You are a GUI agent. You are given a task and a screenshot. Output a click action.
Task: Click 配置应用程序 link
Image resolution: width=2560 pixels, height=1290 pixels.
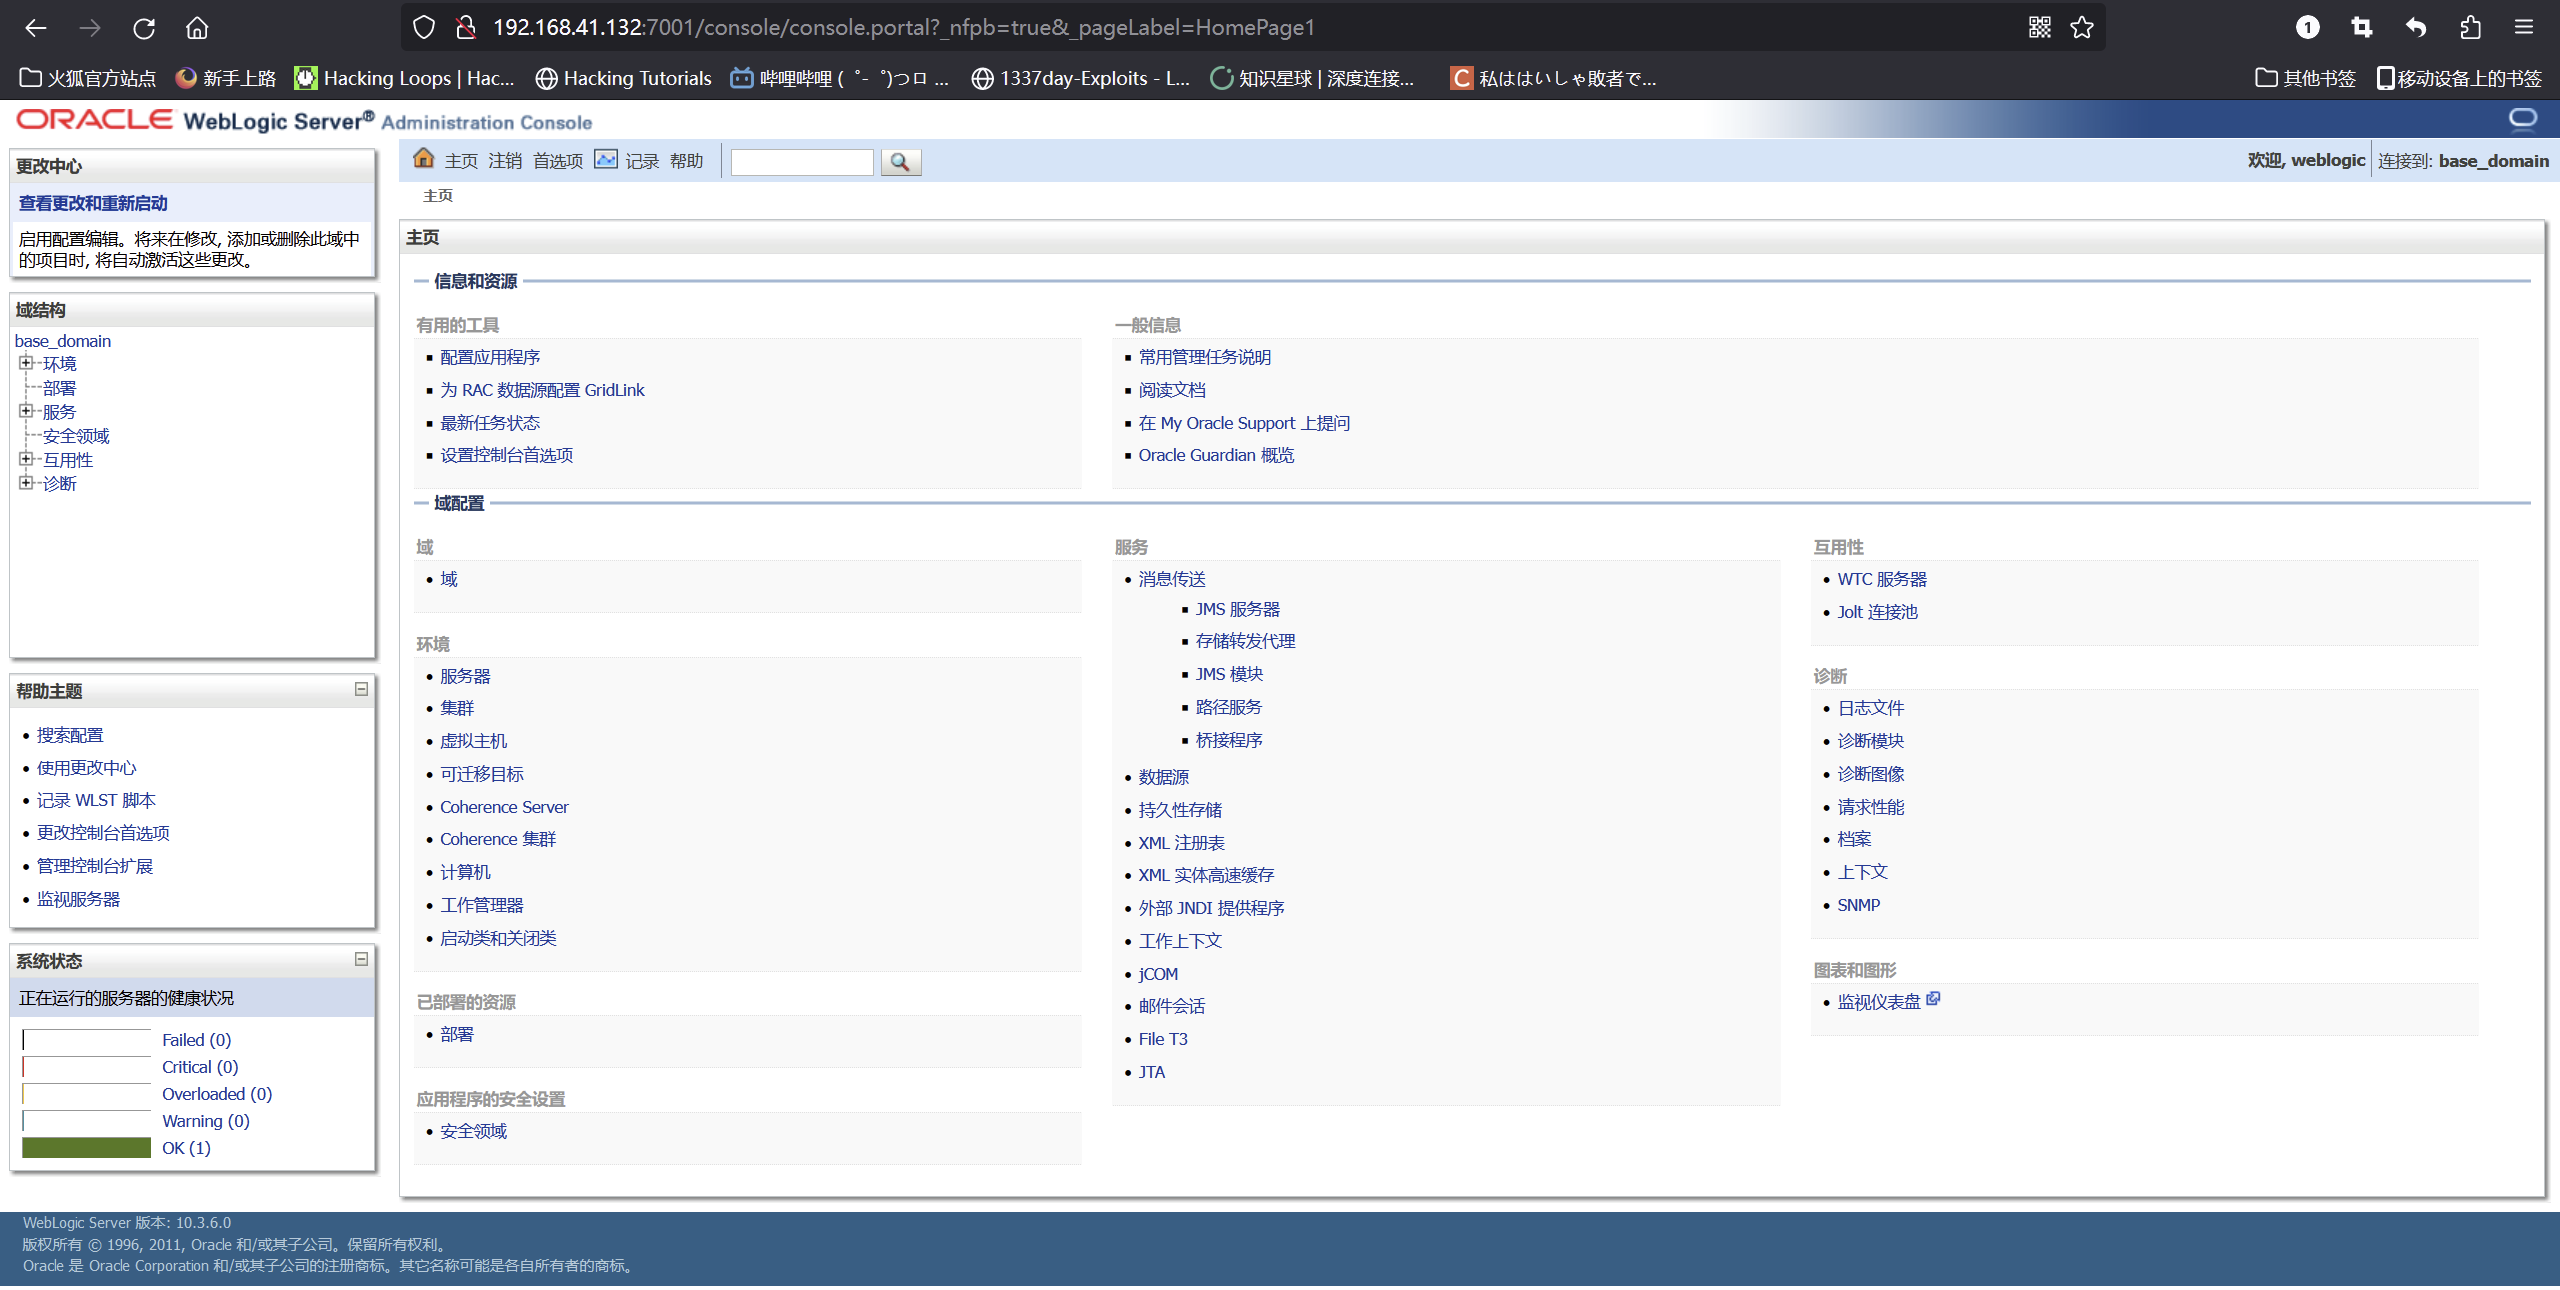pyautogui.click(x=489, y=357)
